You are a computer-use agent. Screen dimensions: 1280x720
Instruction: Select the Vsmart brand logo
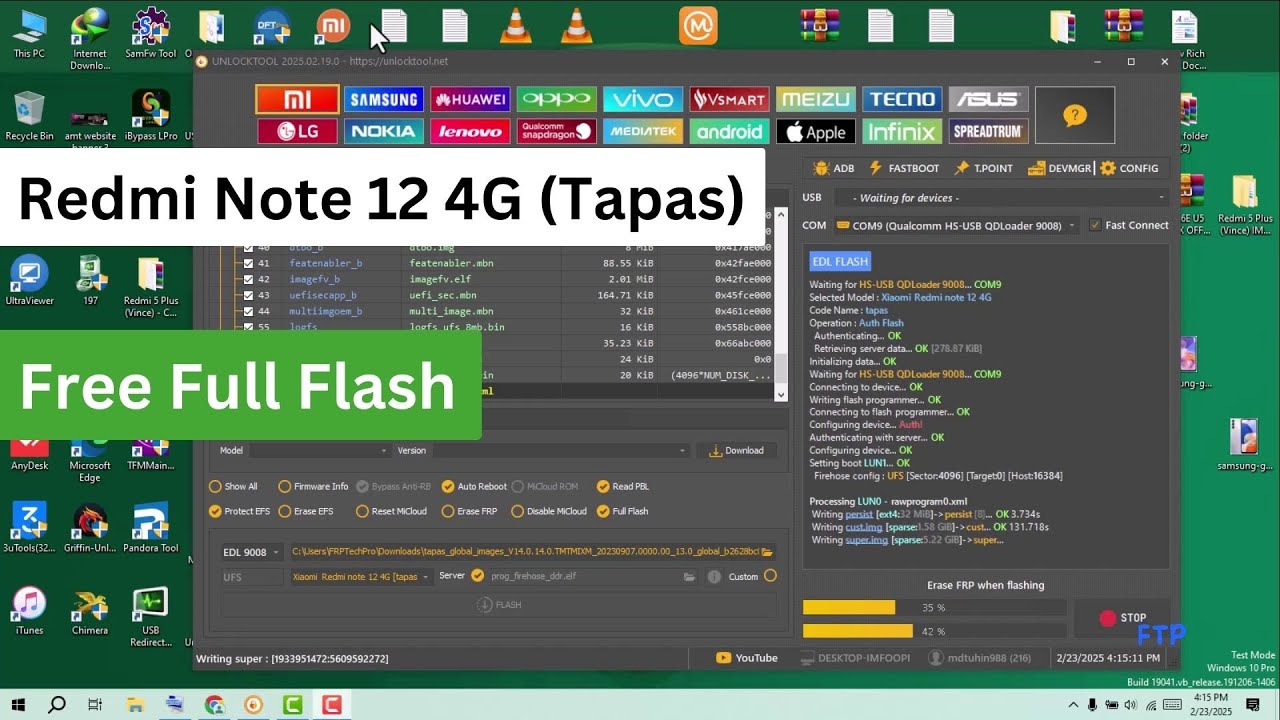(729, 99)
